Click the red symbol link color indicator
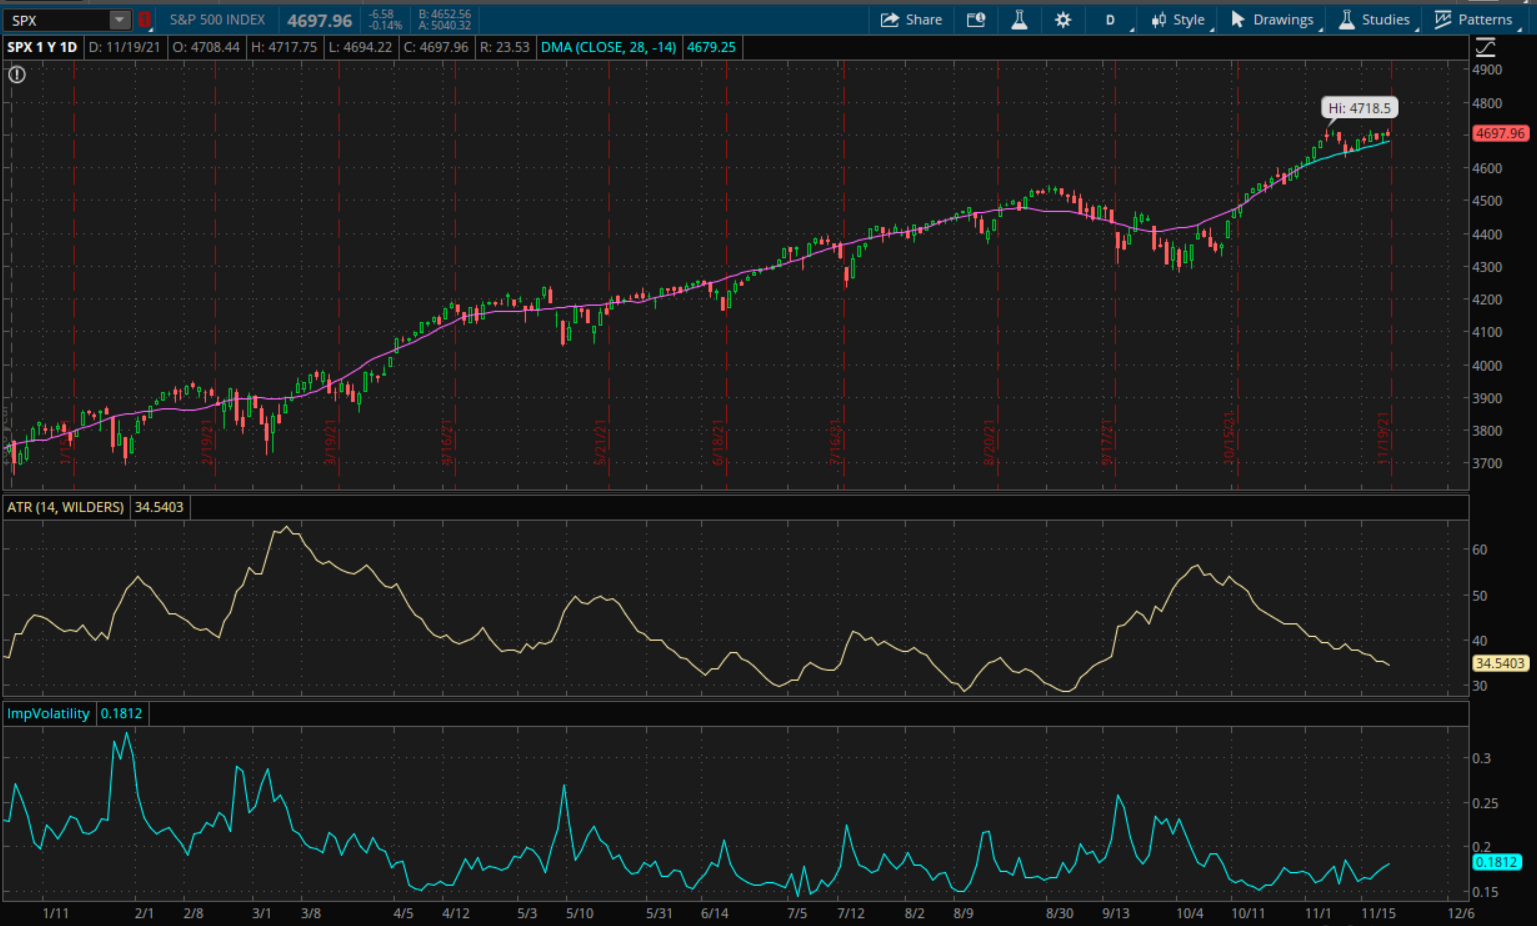Viewport: 1537px width, 926px height. click(x=144, y=20)
